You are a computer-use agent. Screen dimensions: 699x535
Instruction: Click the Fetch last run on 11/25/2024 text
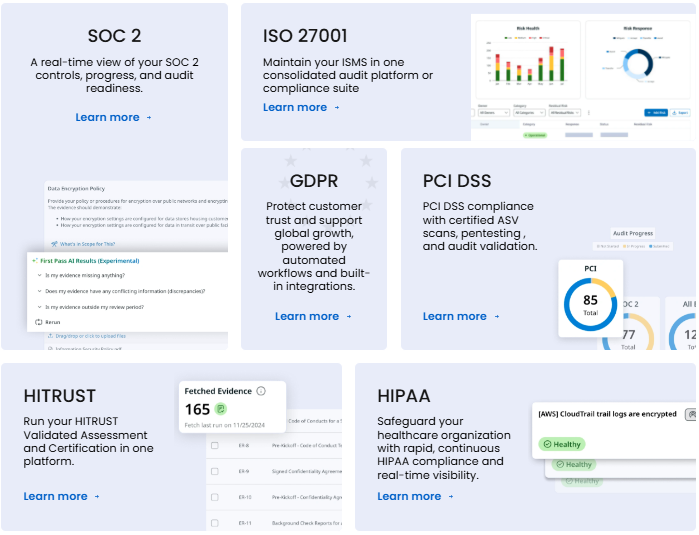tap(224, 425)
